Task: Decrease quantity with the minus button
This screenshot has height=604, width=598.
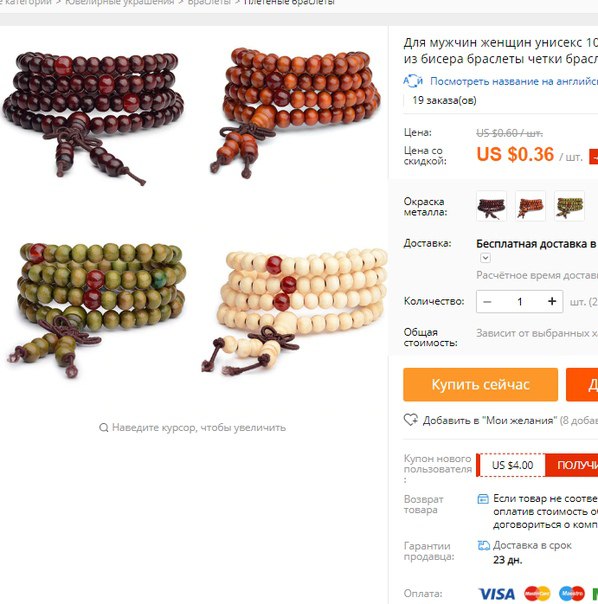Action: tap(487, 302)
